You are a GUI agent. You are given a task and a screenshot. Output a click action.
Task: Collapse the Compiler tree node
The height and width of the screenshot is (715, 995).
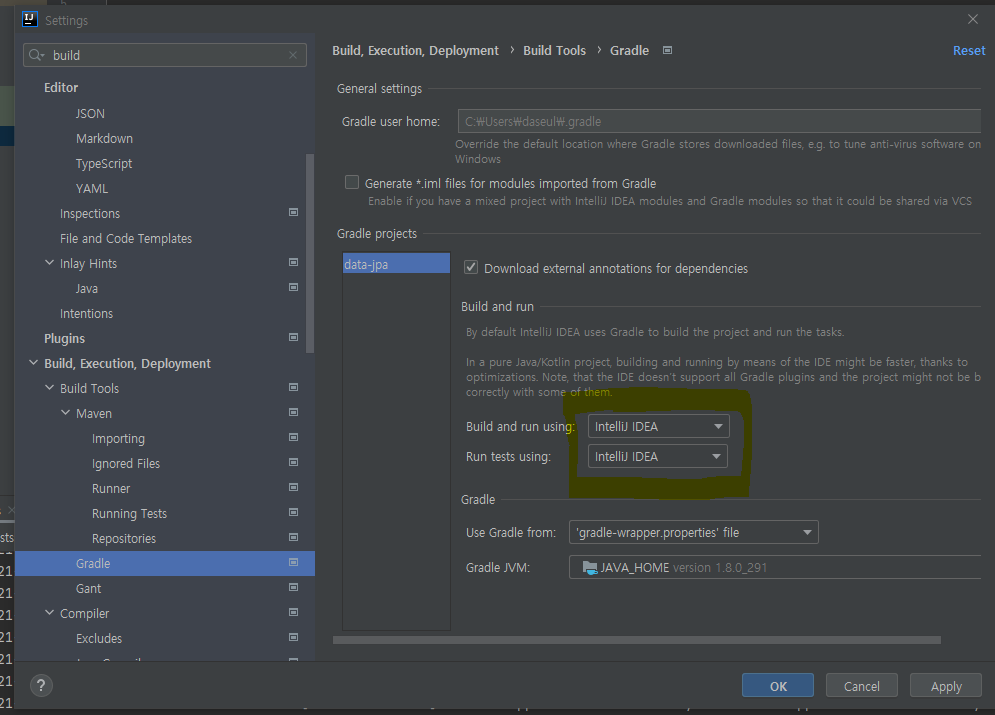(49, 613)
